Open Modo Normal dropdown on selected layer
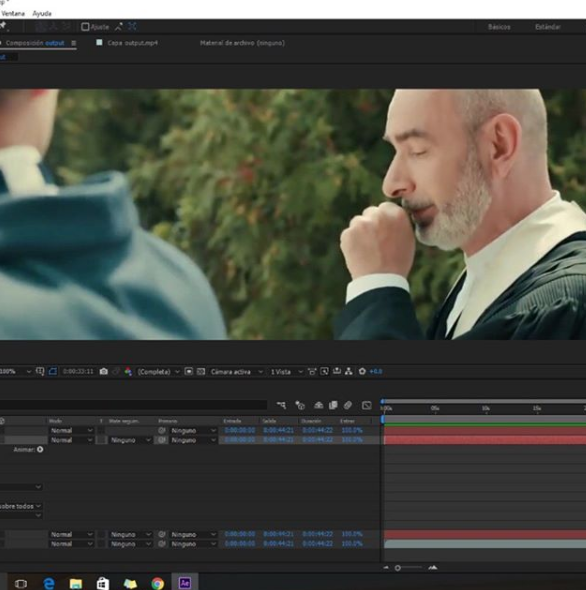Screen dimensions: 586x590 coord(72,440)
